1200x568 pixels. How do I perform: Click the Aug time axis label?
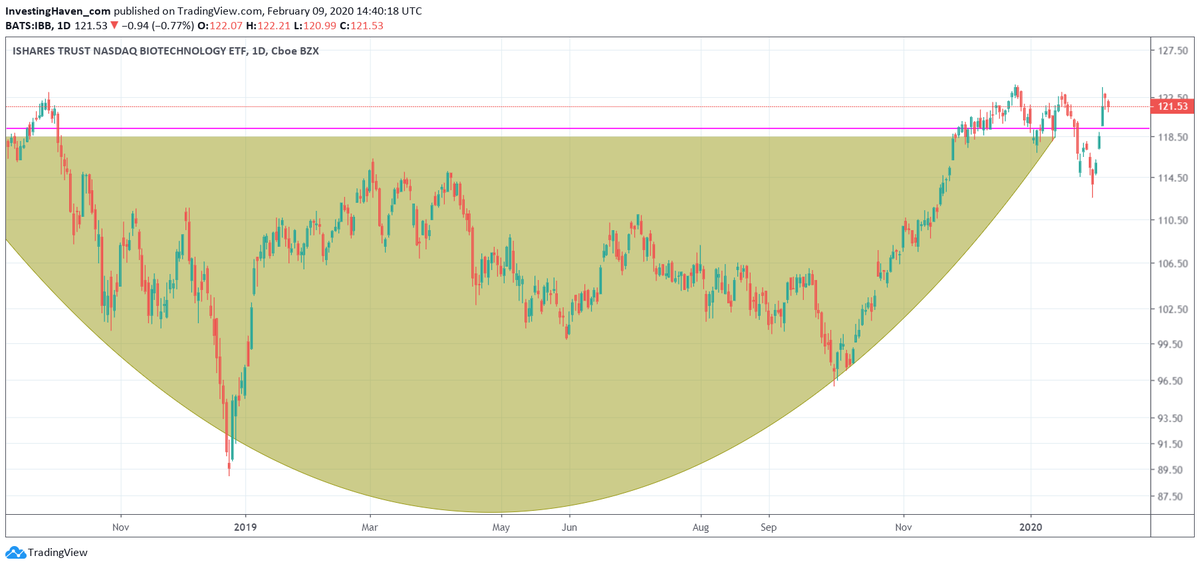701,525
